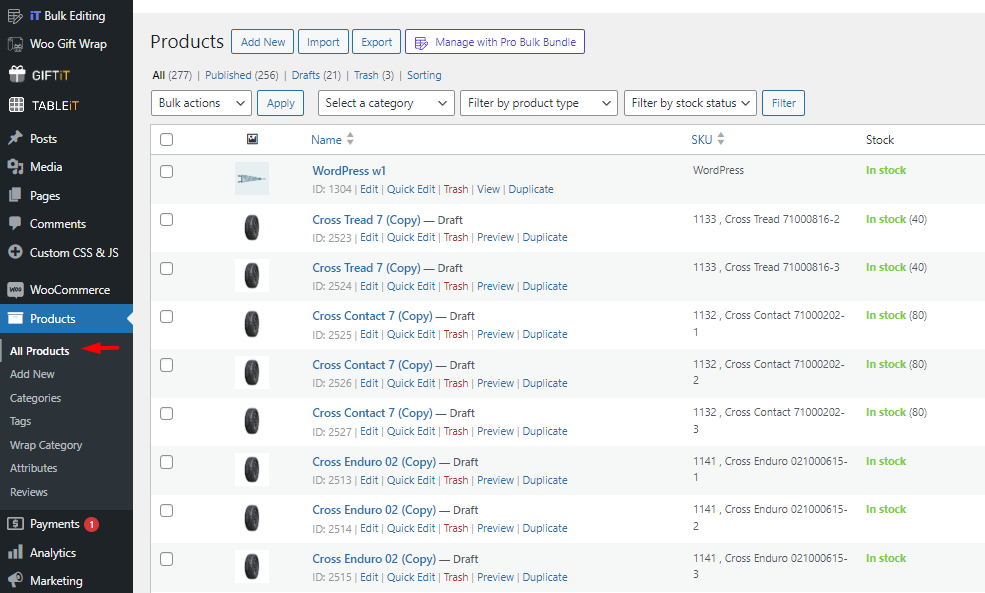Click the Add New product button

click(262, 41)
